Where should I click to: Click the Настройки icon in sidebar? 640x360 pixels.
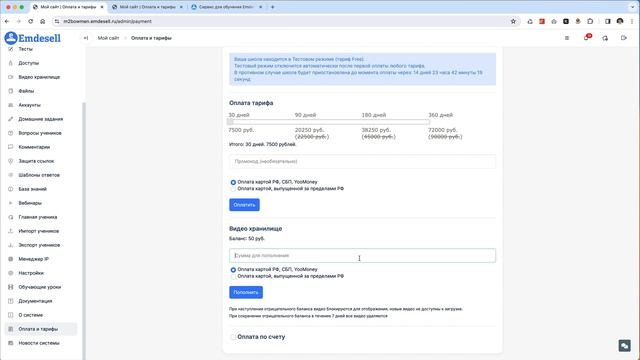point(11,273)
